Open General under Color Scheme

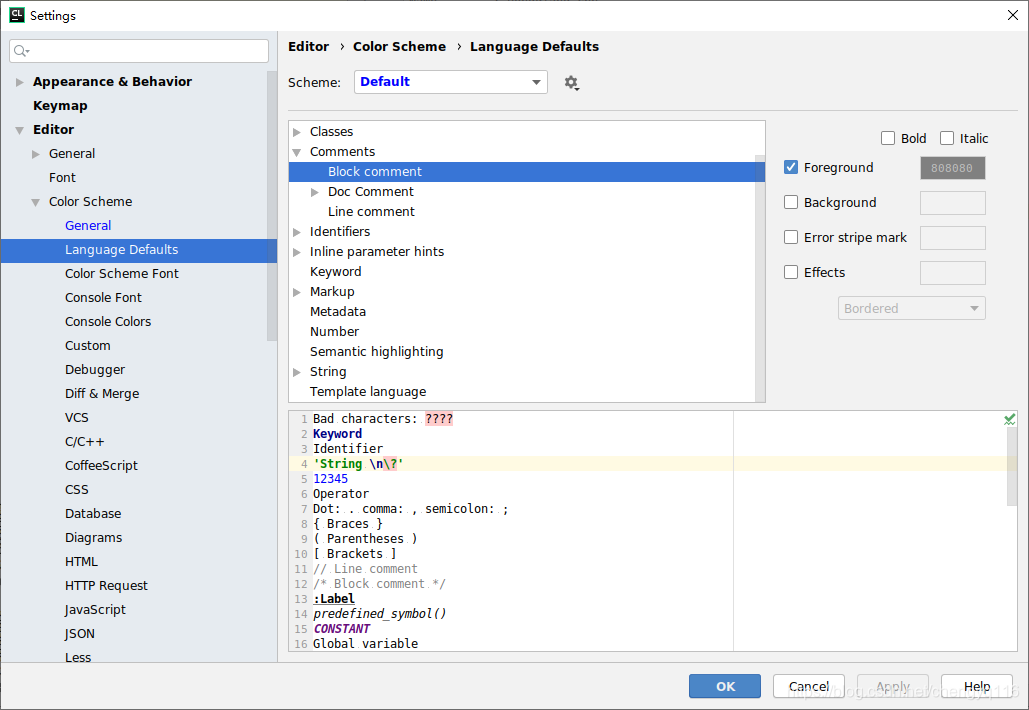click(88, 226)
